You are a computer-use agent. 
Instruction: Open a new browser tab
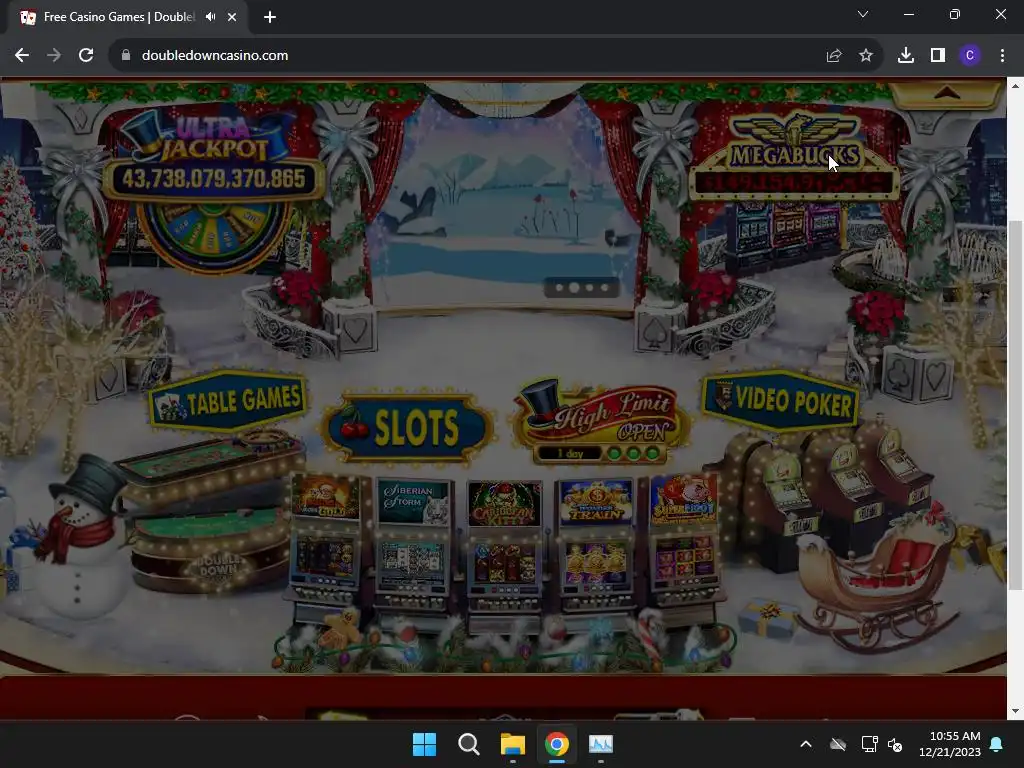(x=270, y=17)
